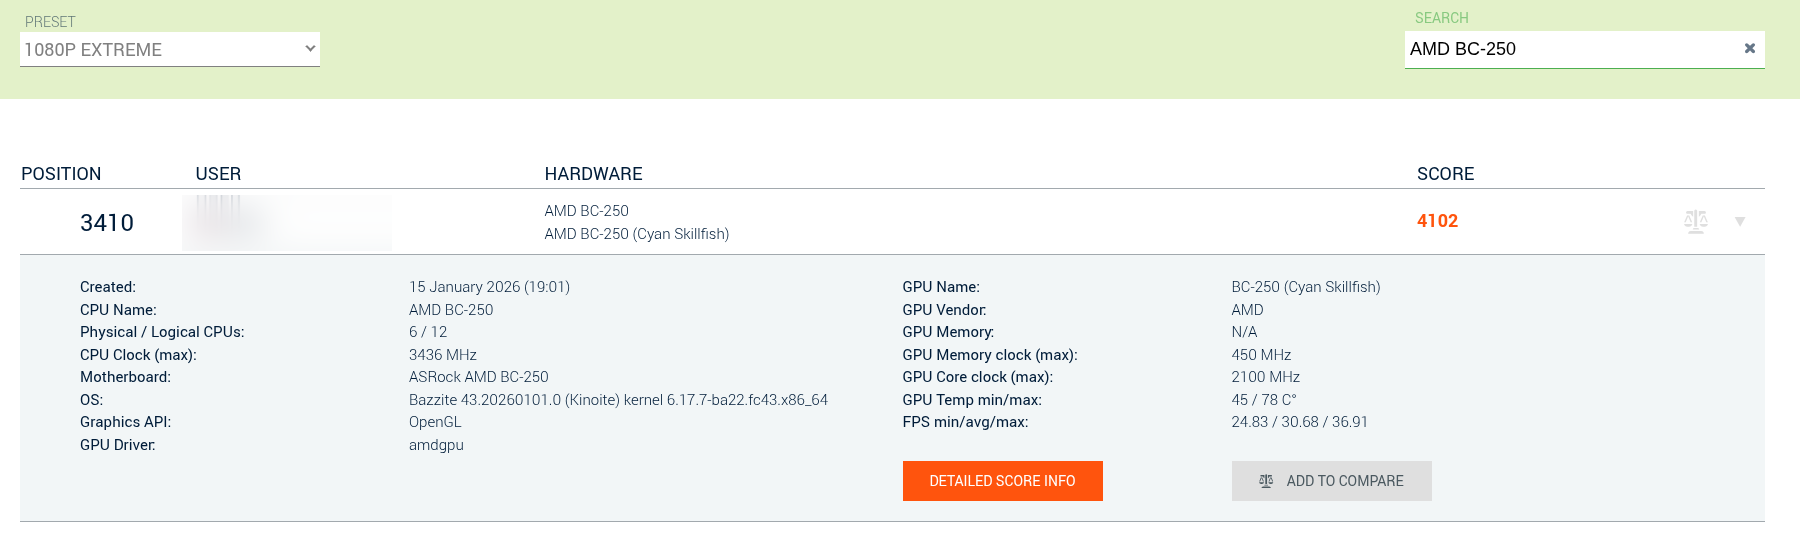Select Graphics API value OpenGL
The height and width of the screenshot is (534, 1800).
435,422
